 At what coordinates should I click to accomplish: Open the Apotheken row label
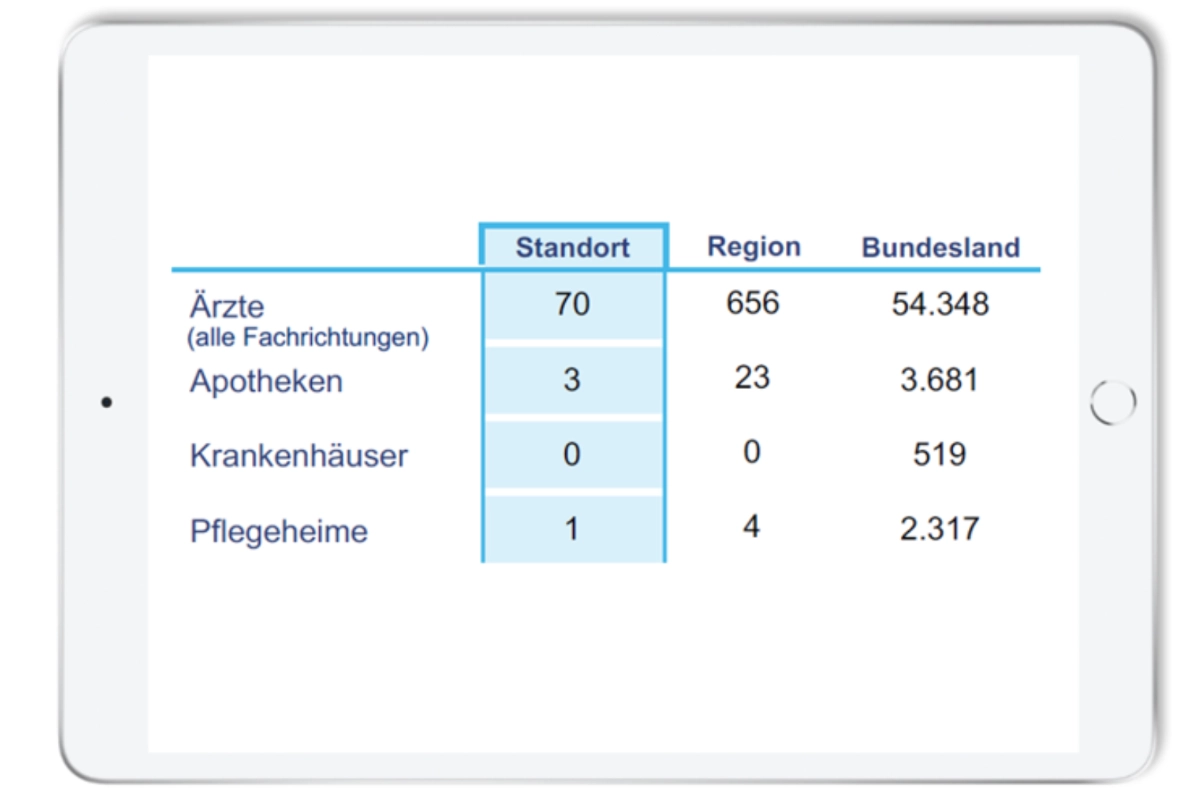pos(266,381)
